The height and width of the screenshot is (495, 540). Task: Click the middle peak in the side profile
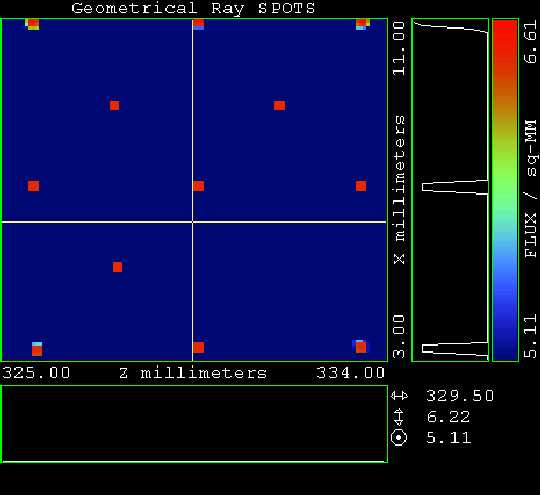click(x=455, y=187)
